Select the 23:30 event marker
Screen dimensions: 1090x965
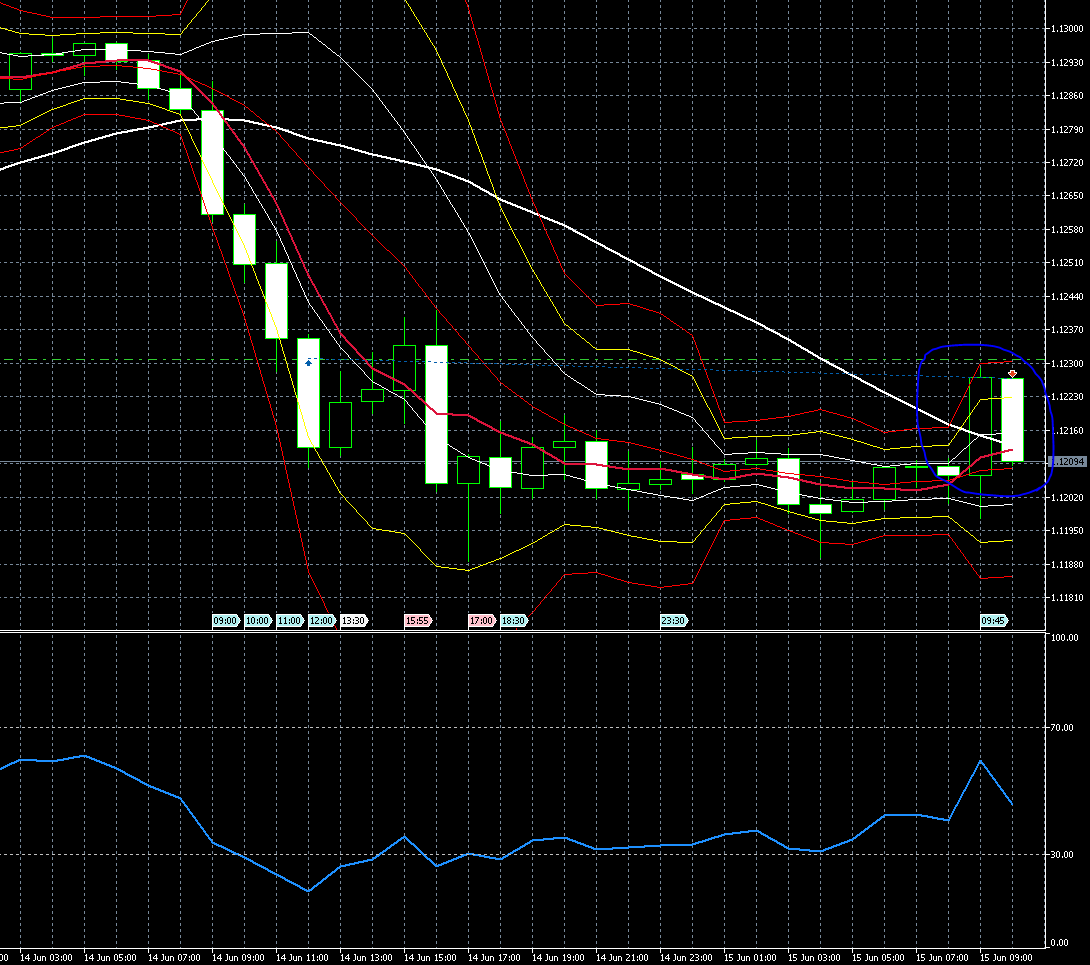click(x=673, y=621)
